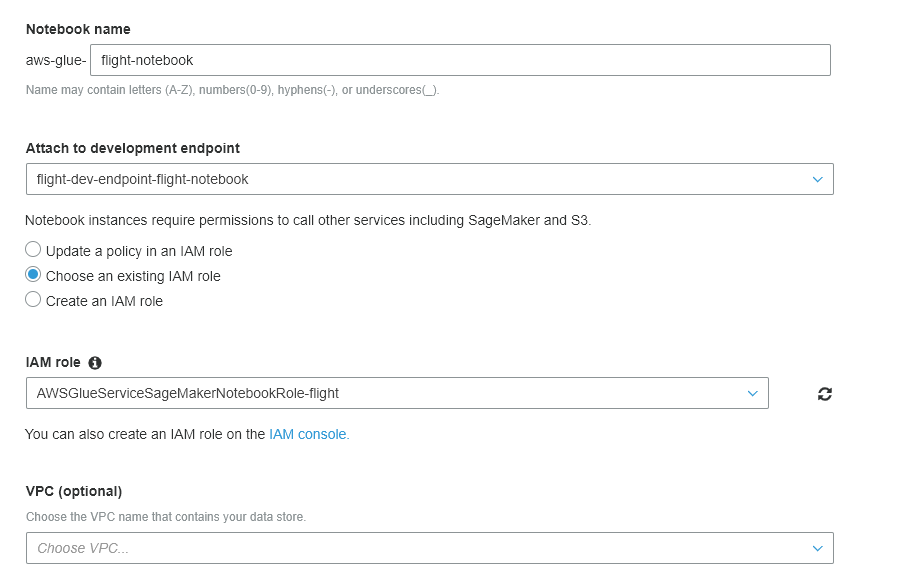Click the 'Attach to development endpoint' label
Viewport: 911px width, 585px height.
[133, 148]
